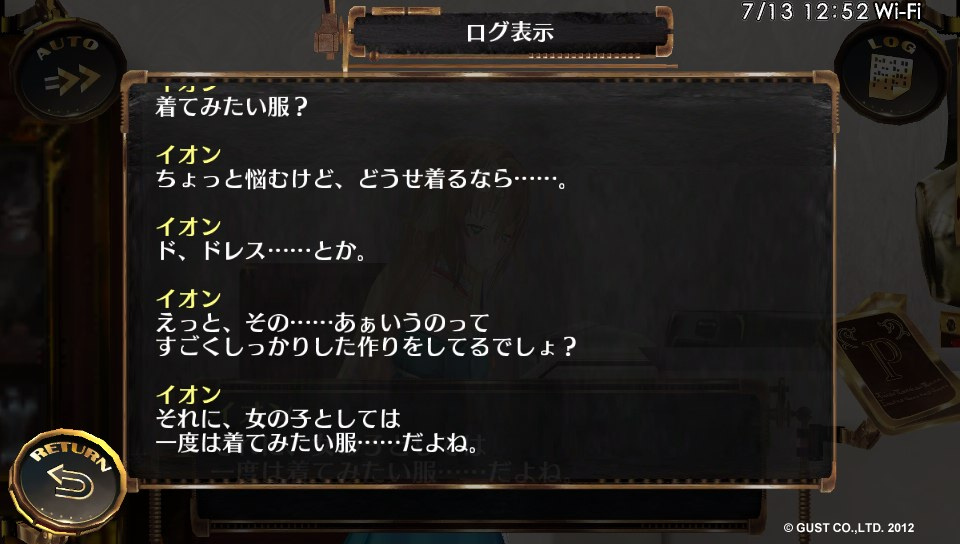
Task: Click the first speaker name イオン in yellow
Action: tap(188, 155)
